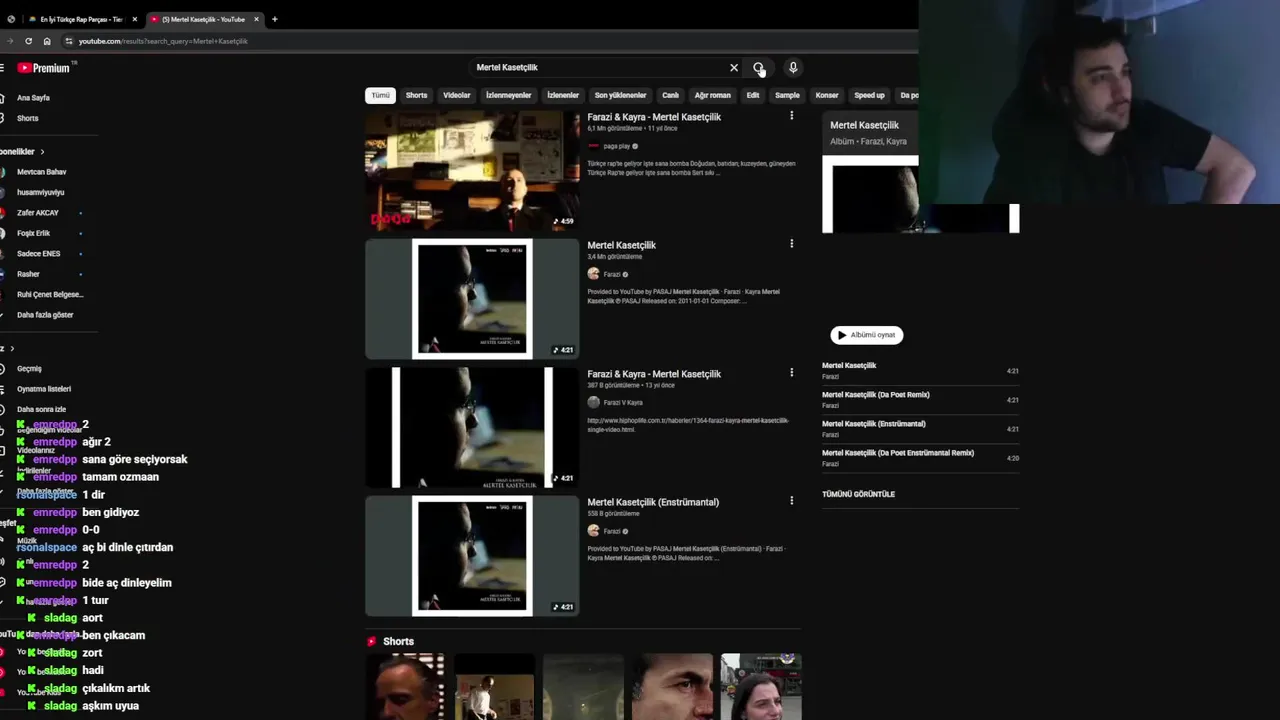Focus the YouTube search input field
1280x720 pixels.
[598, 68]
